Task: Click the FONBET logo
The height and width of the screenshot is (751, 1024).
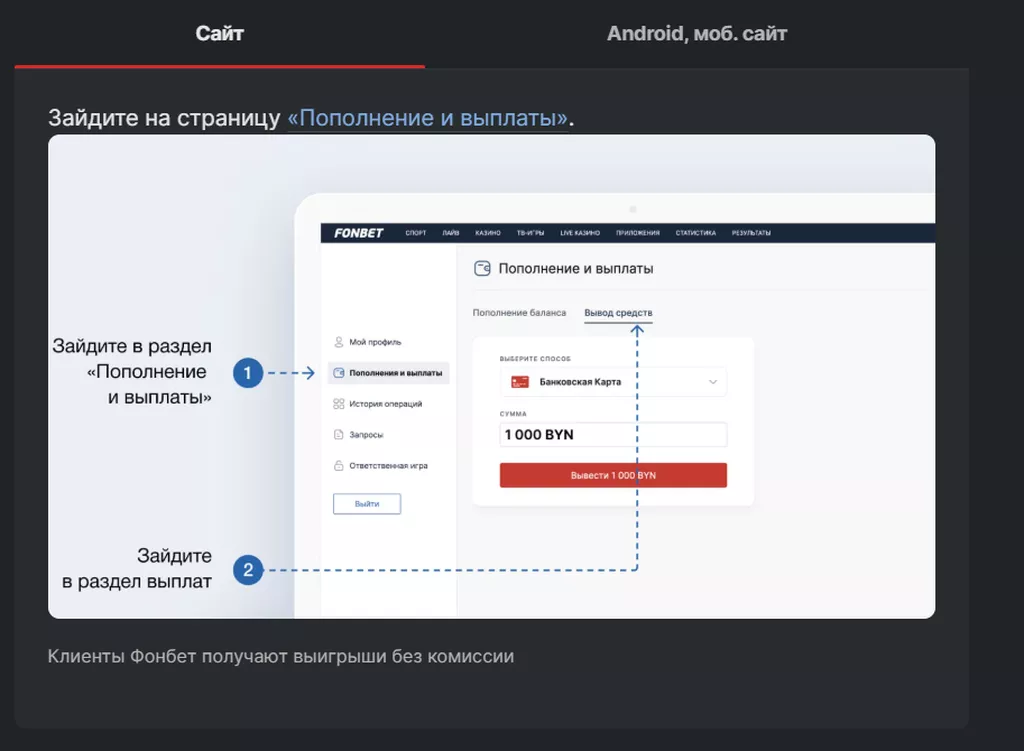Action: tap(358, 233)
